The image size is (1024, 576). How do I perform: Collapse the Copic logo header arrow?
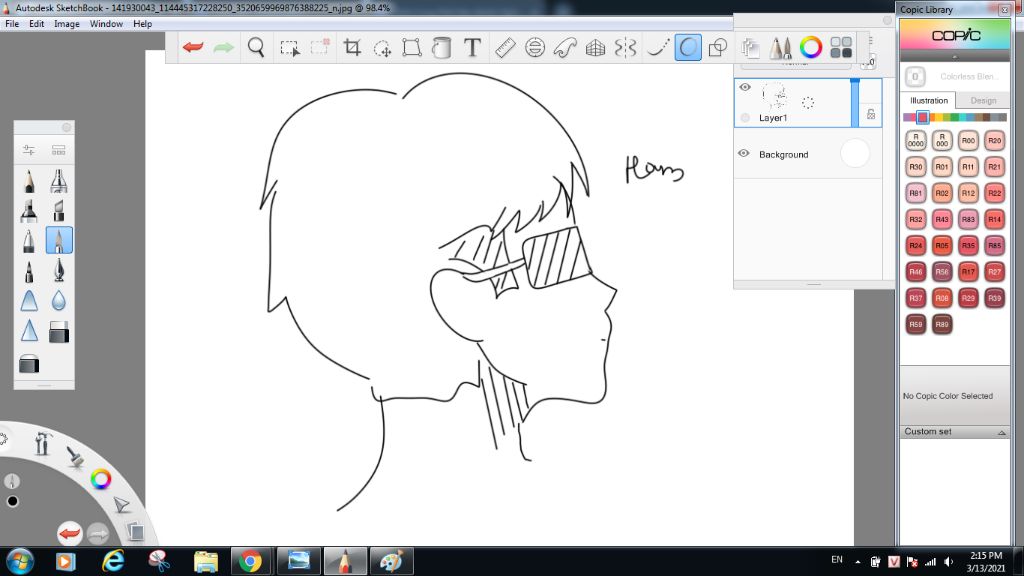[955, 57]
